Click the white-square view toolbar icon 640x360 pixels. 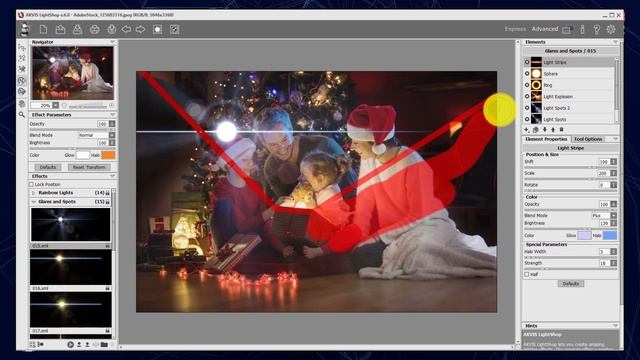click(158, 29)
